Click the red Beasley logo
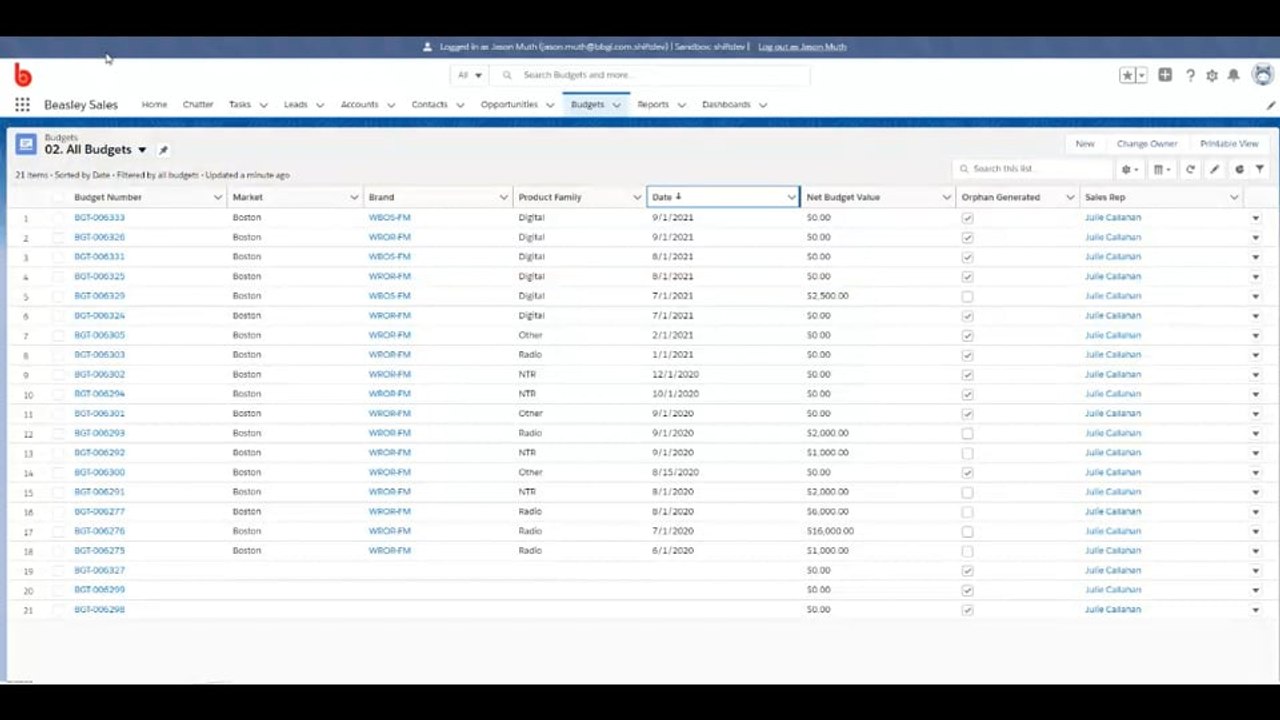 pos(22,75)
